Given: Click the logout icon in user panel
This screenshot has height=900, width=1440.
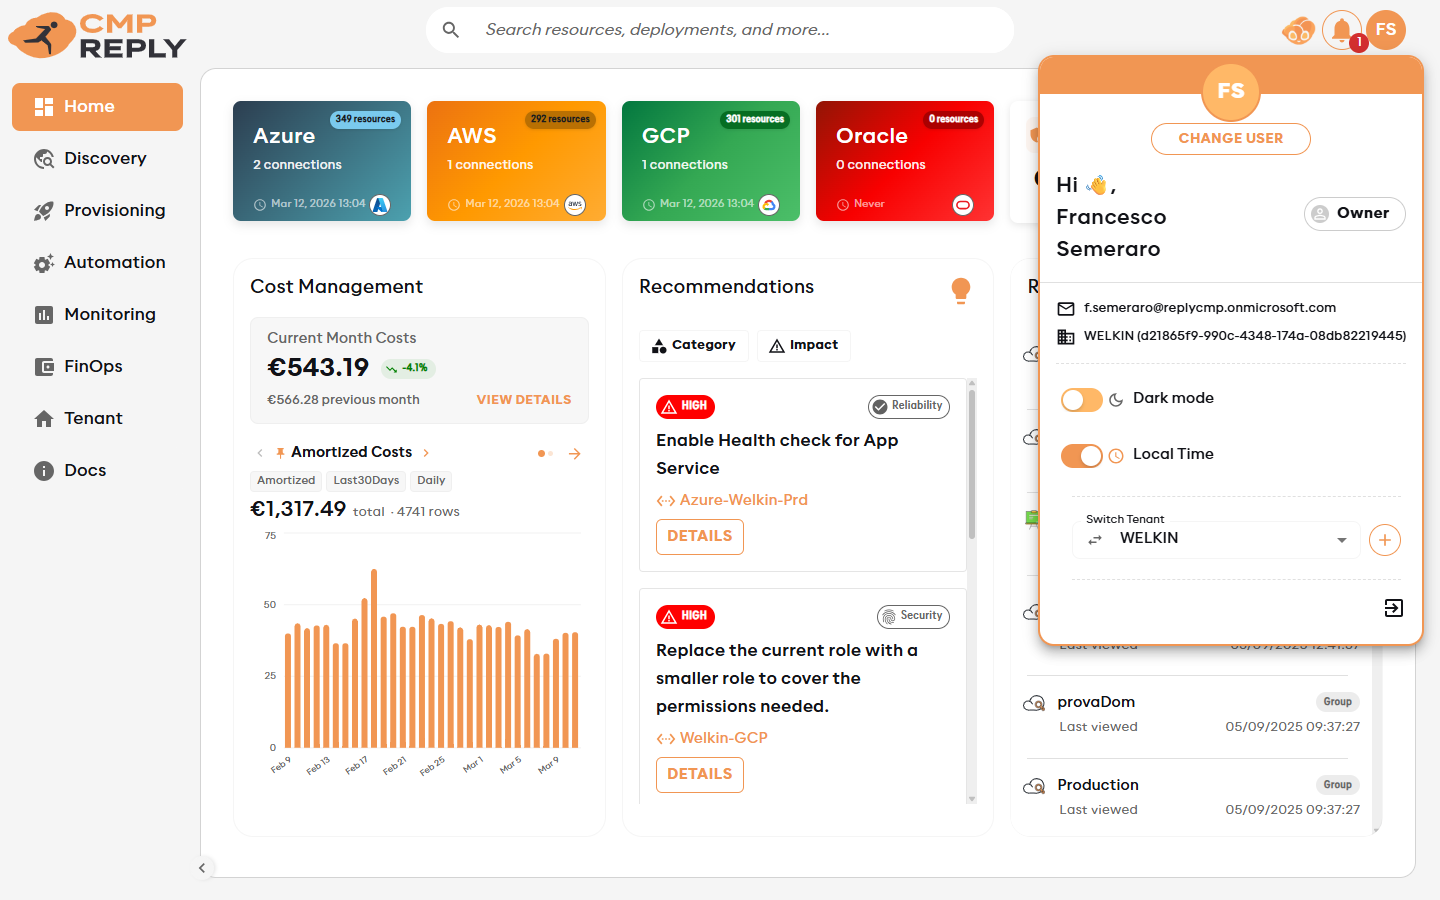Looking at the screenshot, I should (1393, 608).
